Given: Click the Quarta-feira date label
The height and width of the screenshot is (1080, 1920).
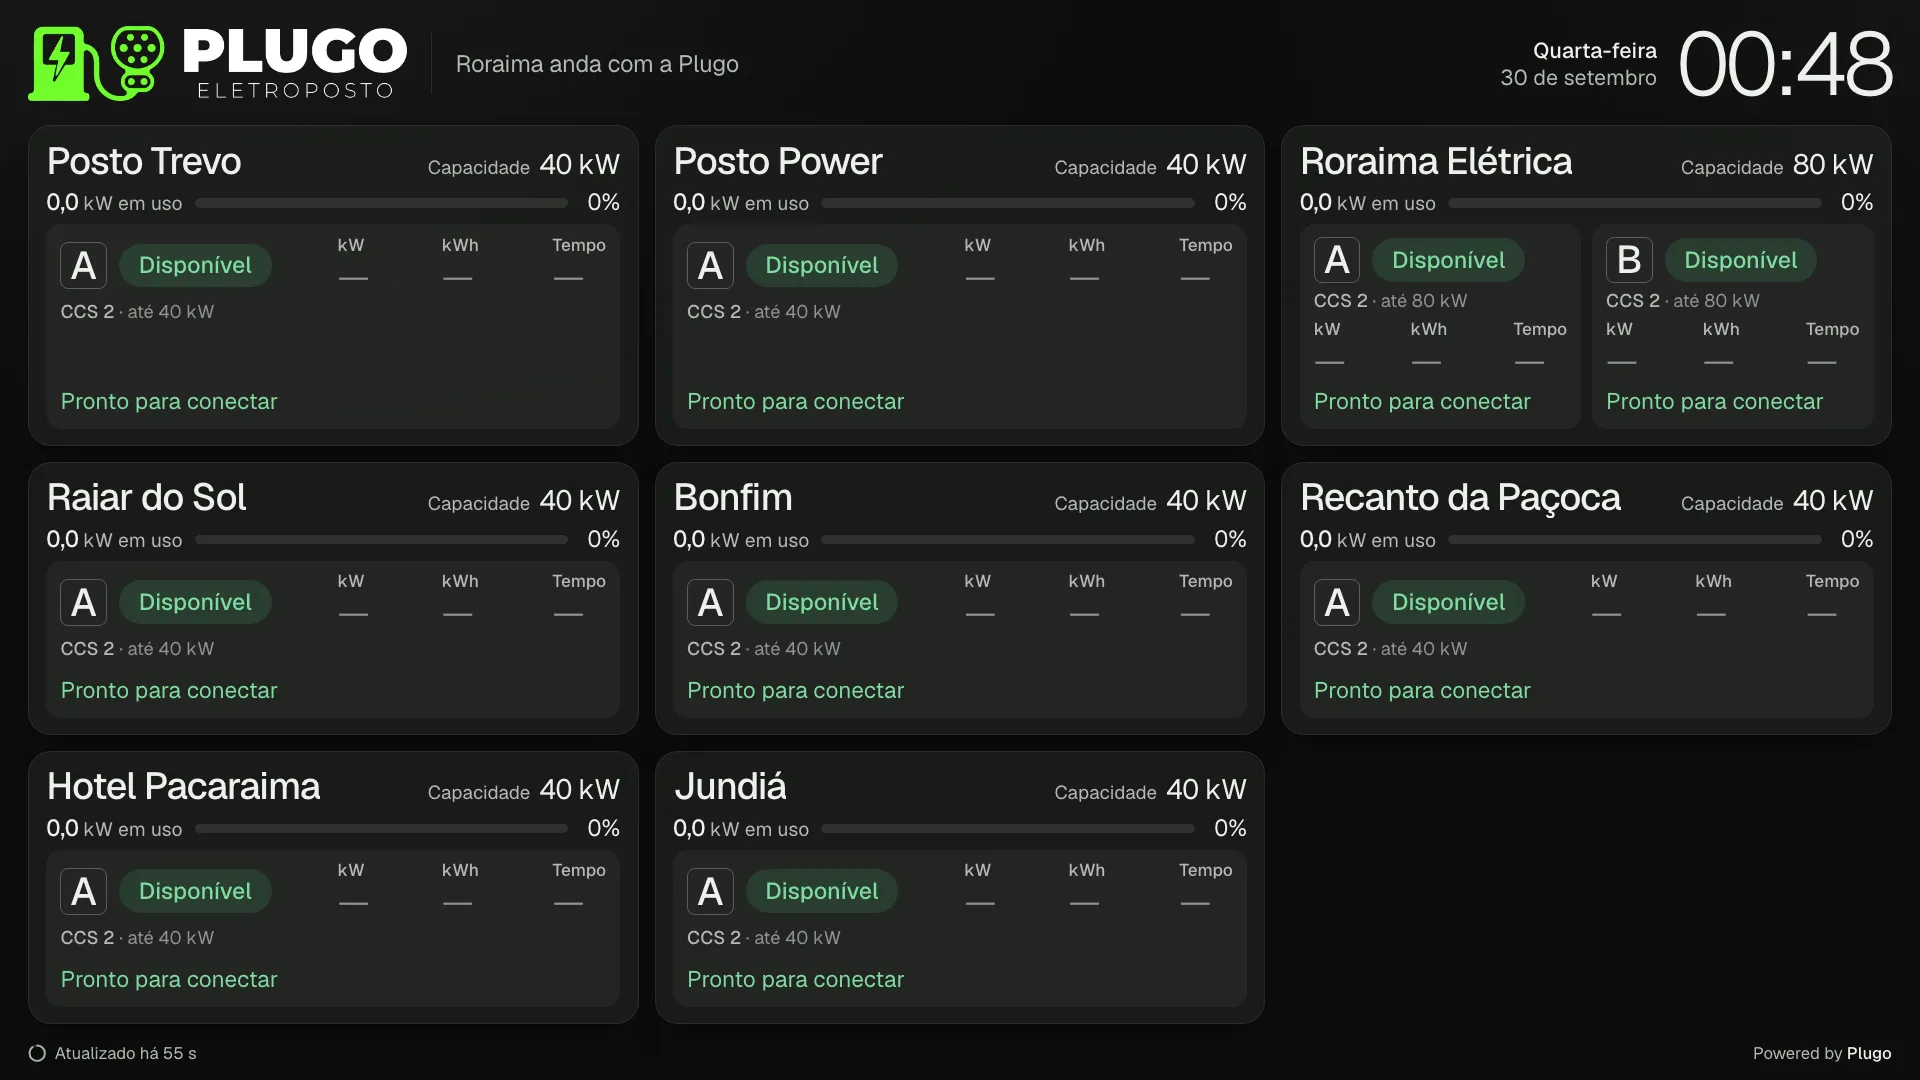Looking at the screenshot, I should 1595,50.
